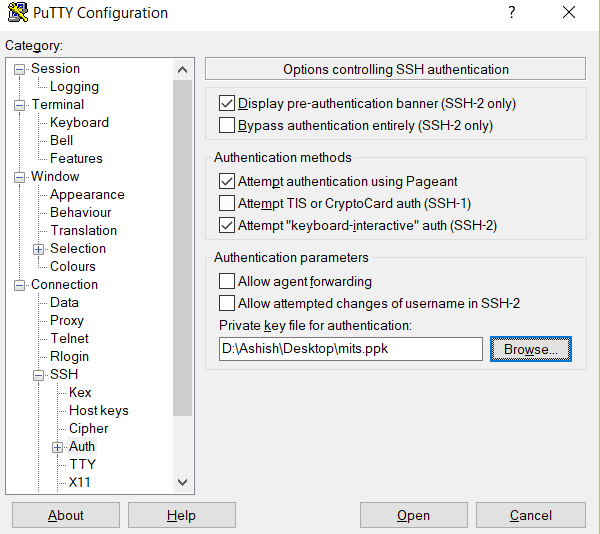Click the question mark help button in title bar

click(x=512, y=13)
